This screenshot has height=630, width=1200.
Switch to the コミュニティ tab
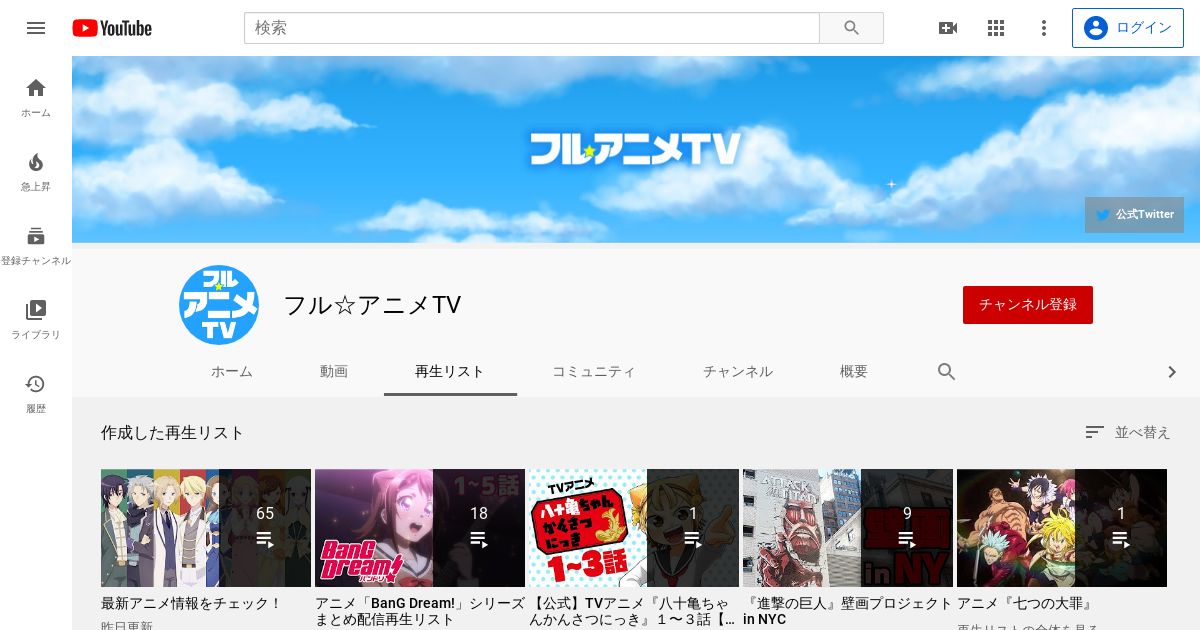pyautogui.click(x=594, y=372)
